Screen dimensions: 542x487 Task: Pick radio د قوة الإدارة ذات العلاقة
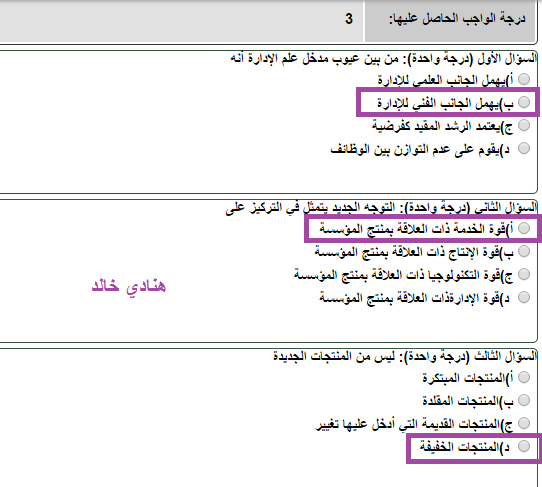pyautogui.click(x=524, y=297)
